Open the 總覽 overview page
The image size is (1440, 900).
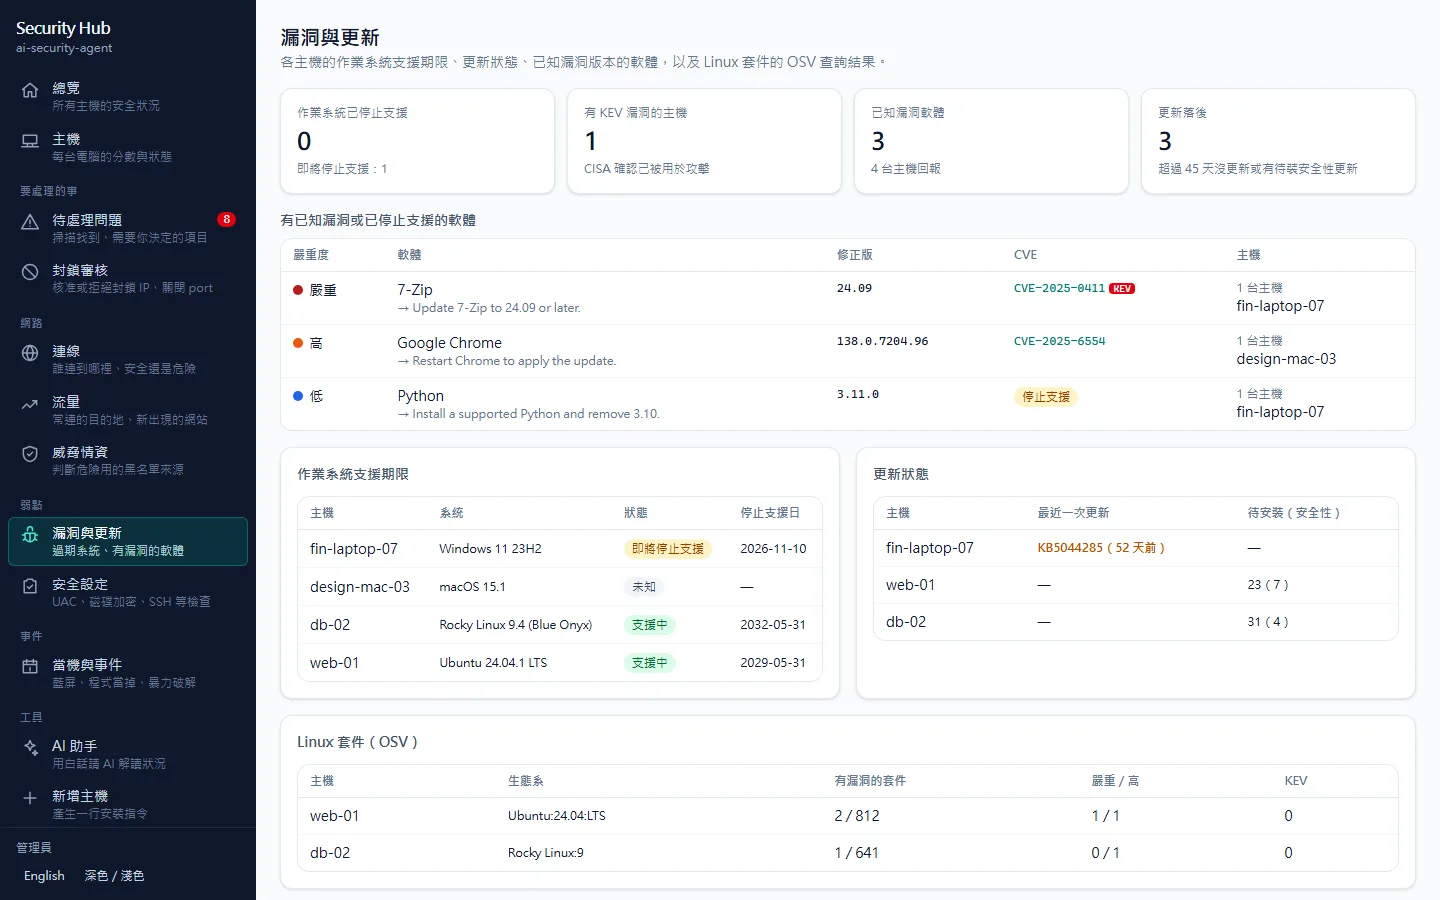coord(128,96)
